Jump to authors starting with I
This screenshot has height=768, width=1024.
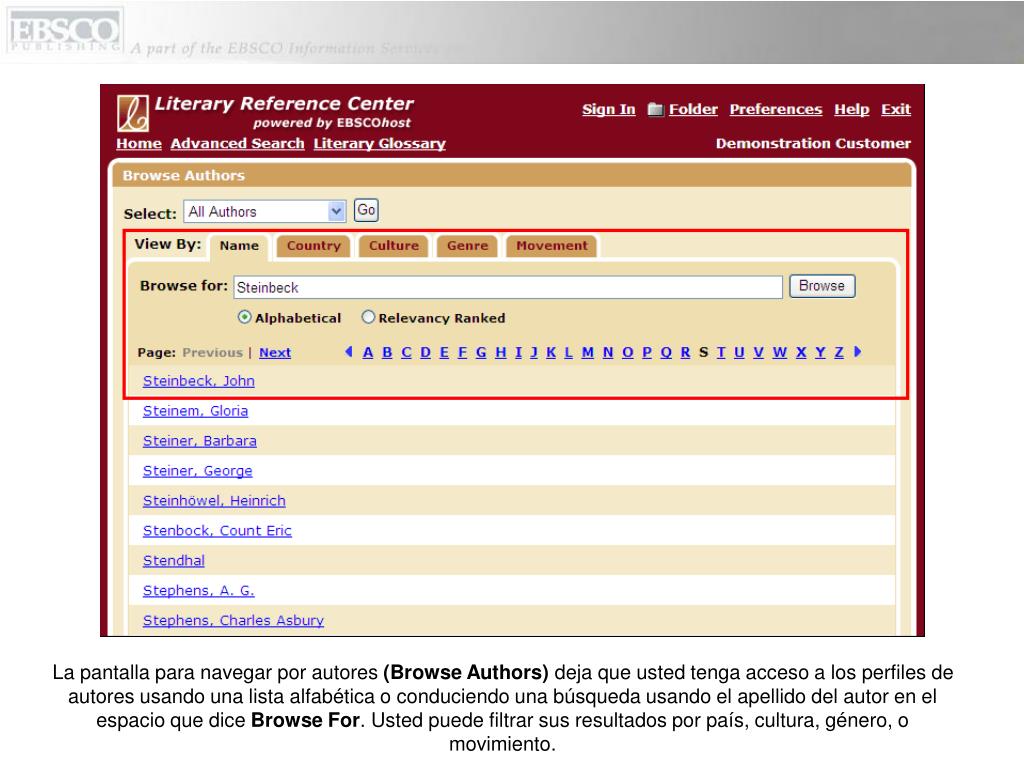519,353
